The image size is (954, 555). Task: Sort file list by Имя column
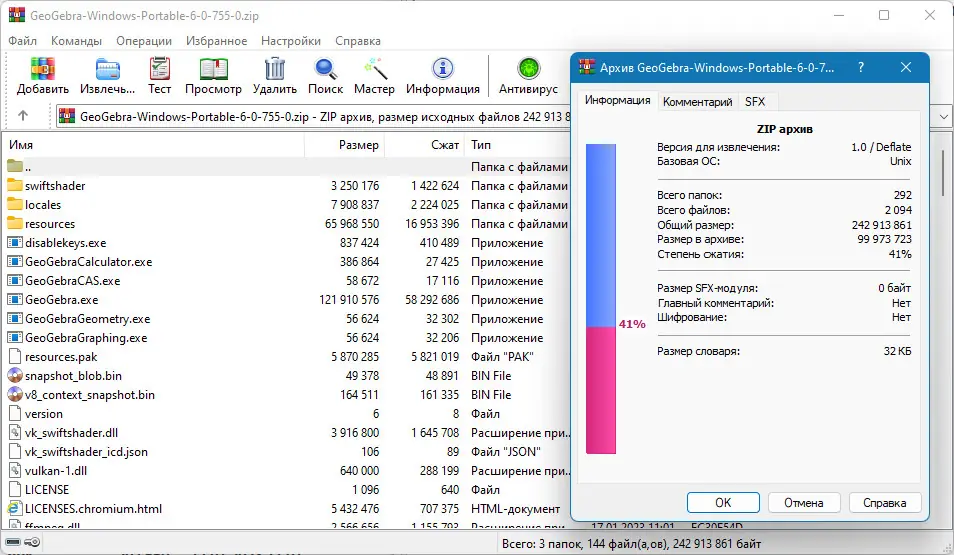point(153,145)
